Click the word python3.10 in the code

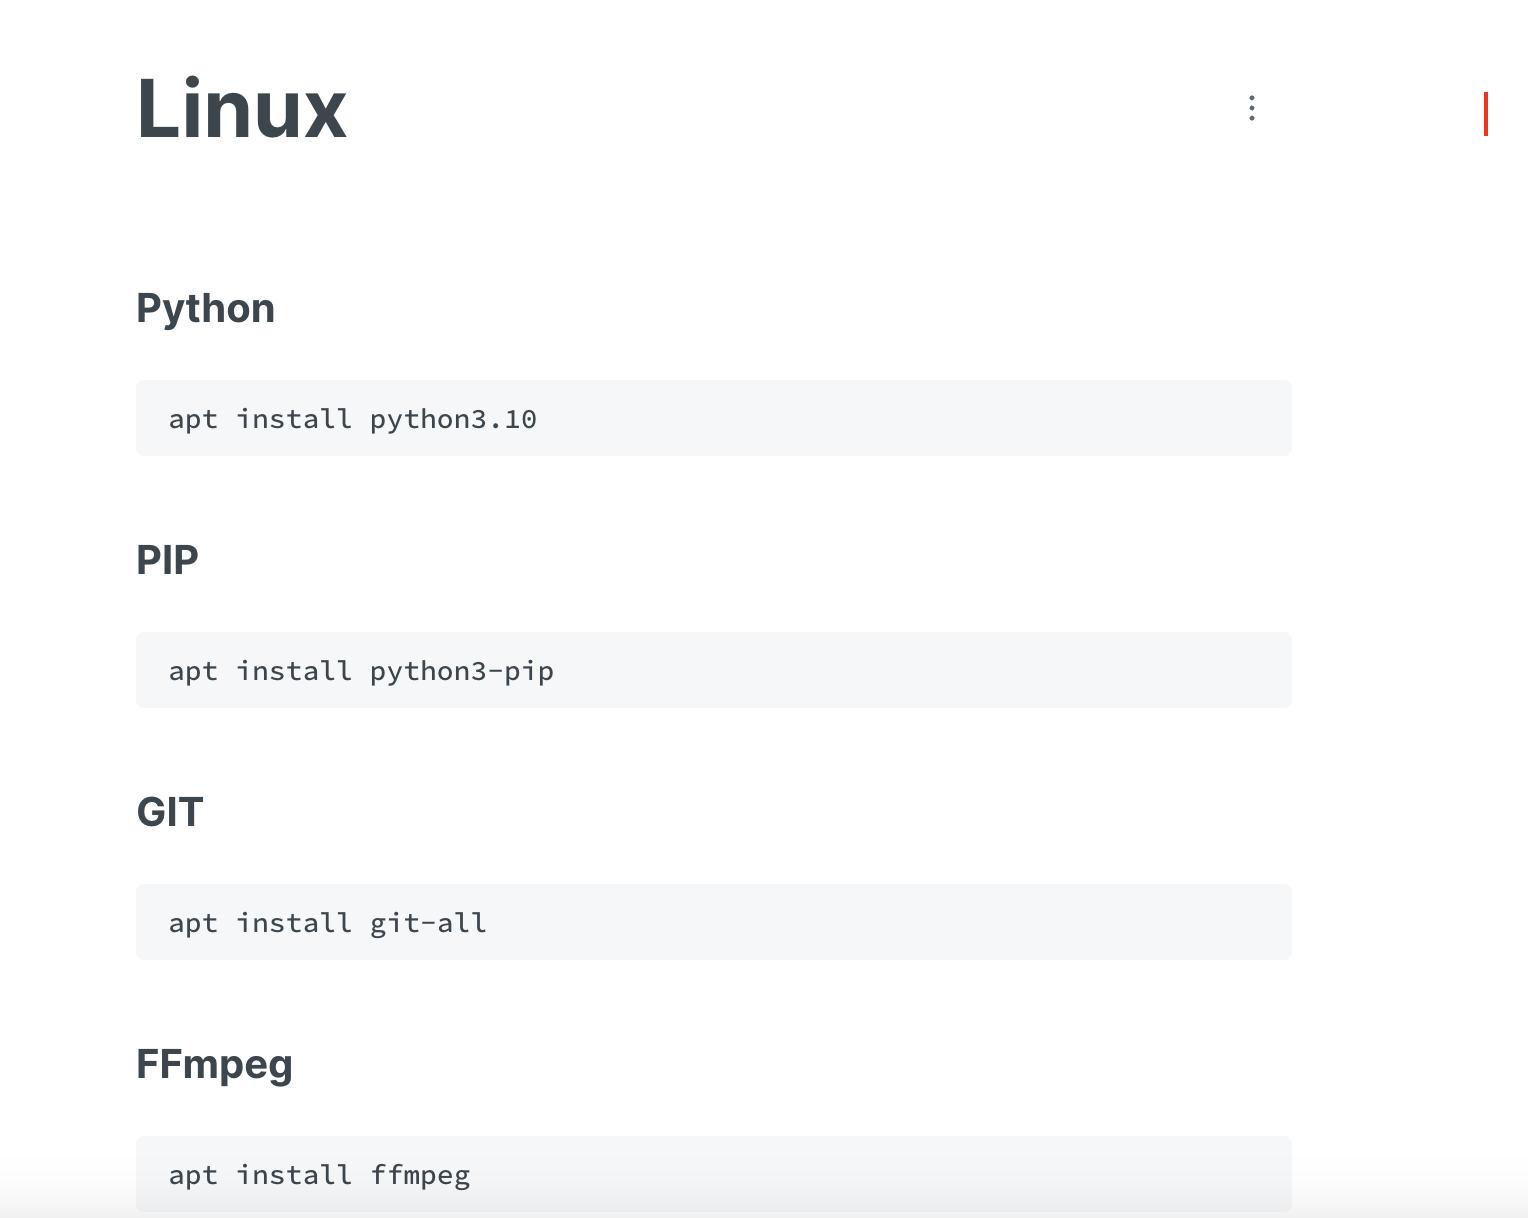point(453,420)
